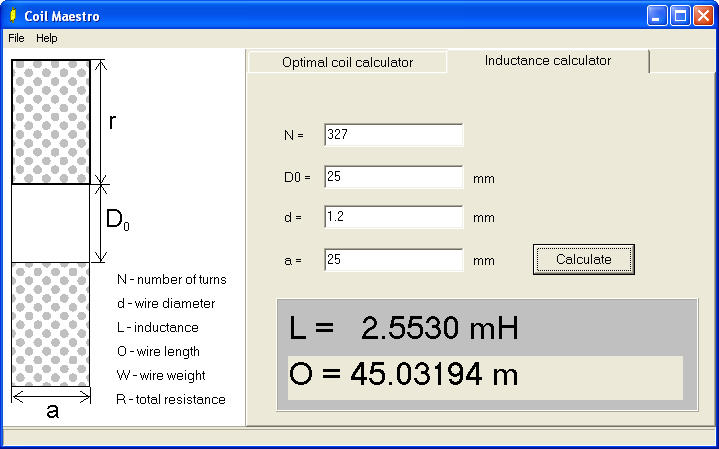This screenshot has height=449, width=719.
Task: Open the Help menu
Action: tap(47, 38)
